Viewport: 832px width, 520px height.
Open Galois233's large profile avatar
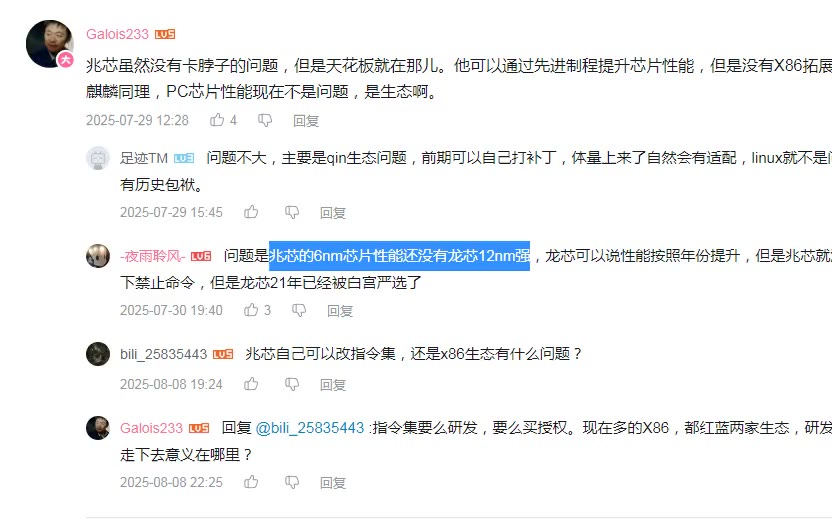(49, 44)
